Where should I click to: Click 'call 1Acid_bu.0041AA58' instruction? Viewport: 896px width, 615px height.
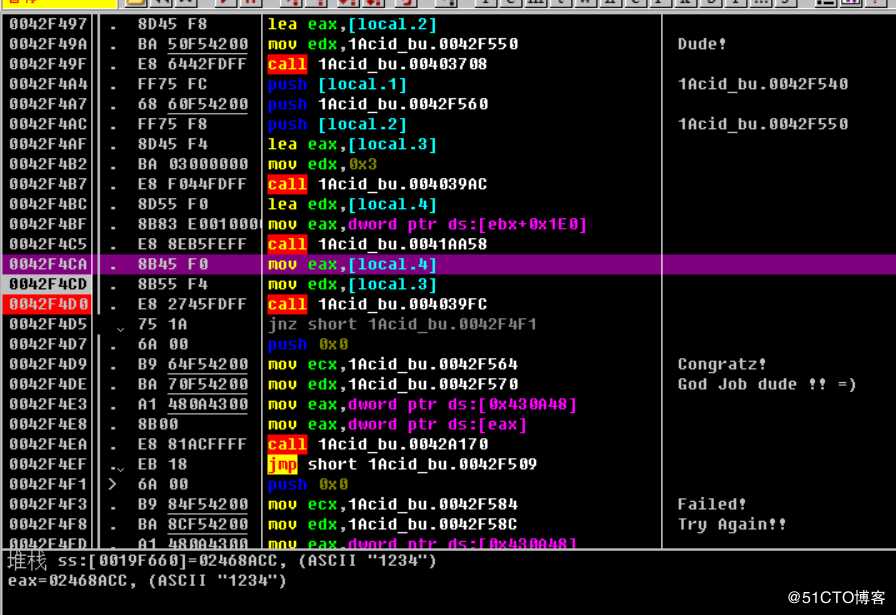tap(377, 245)
